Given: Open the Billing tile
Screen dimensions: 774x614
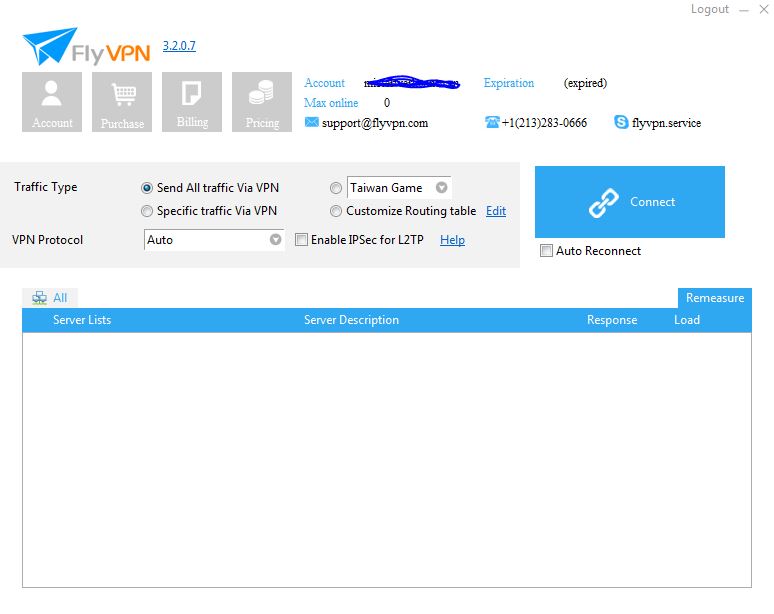Looking at the screenshot, I should 192,102.
